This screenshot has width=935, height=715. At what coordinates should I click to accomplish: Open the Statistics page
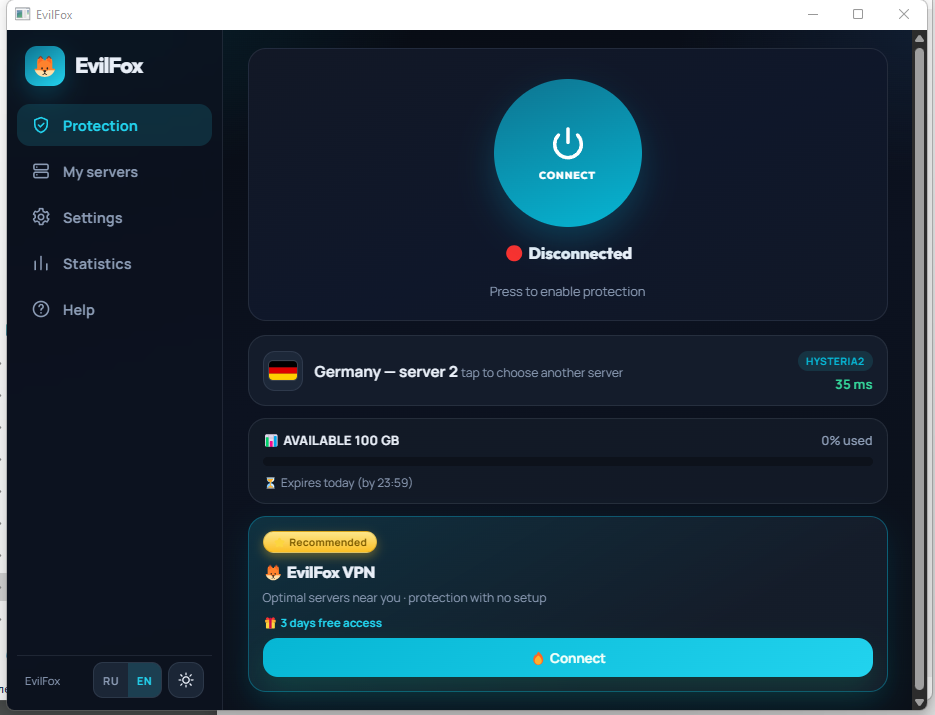[114, 264]
